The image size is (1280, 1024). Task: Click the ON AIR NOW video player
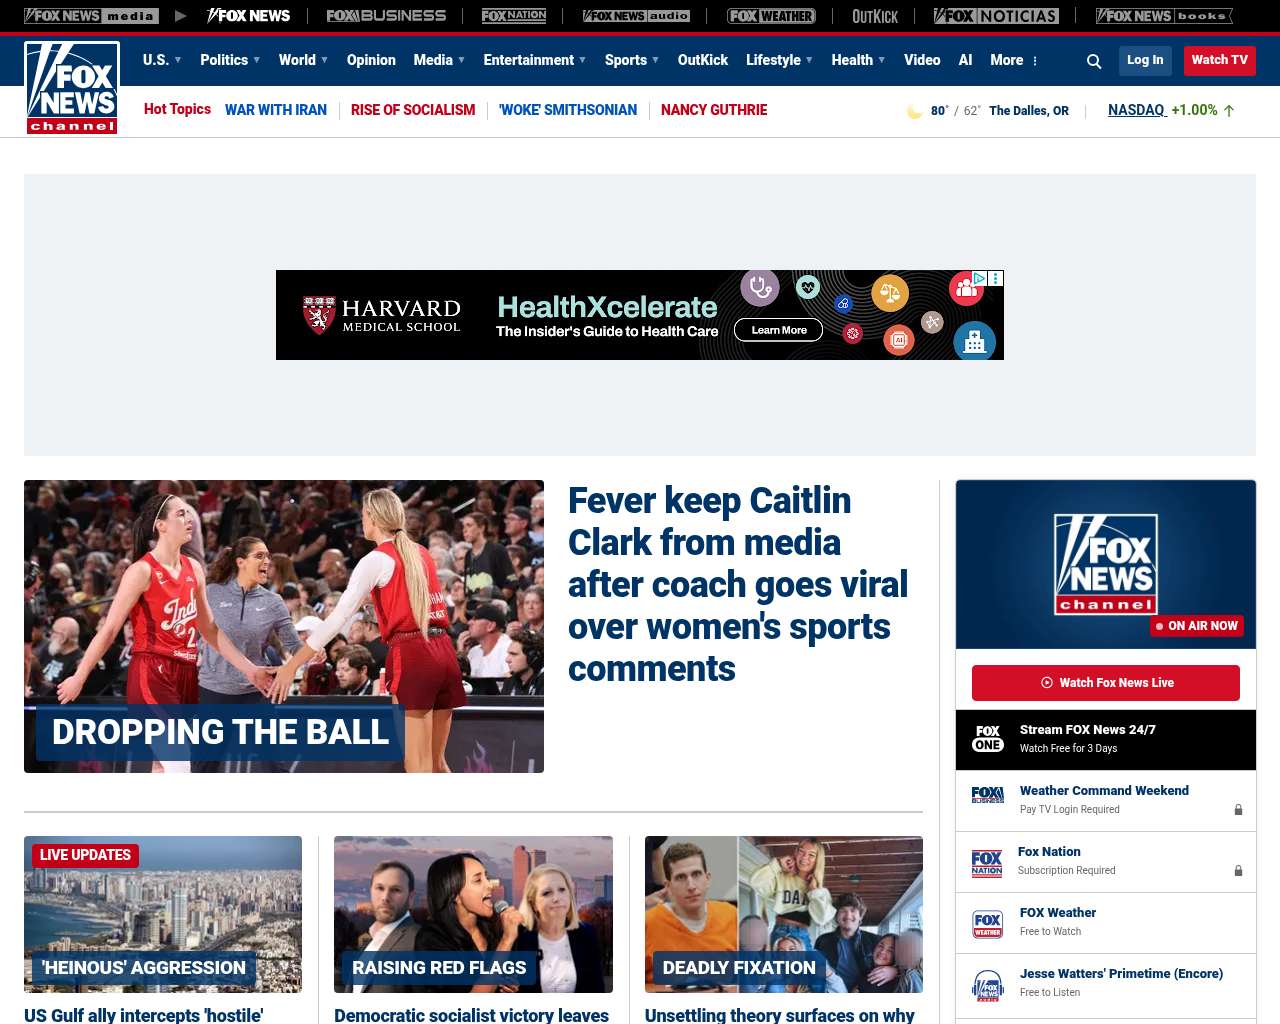point(1106,564)
